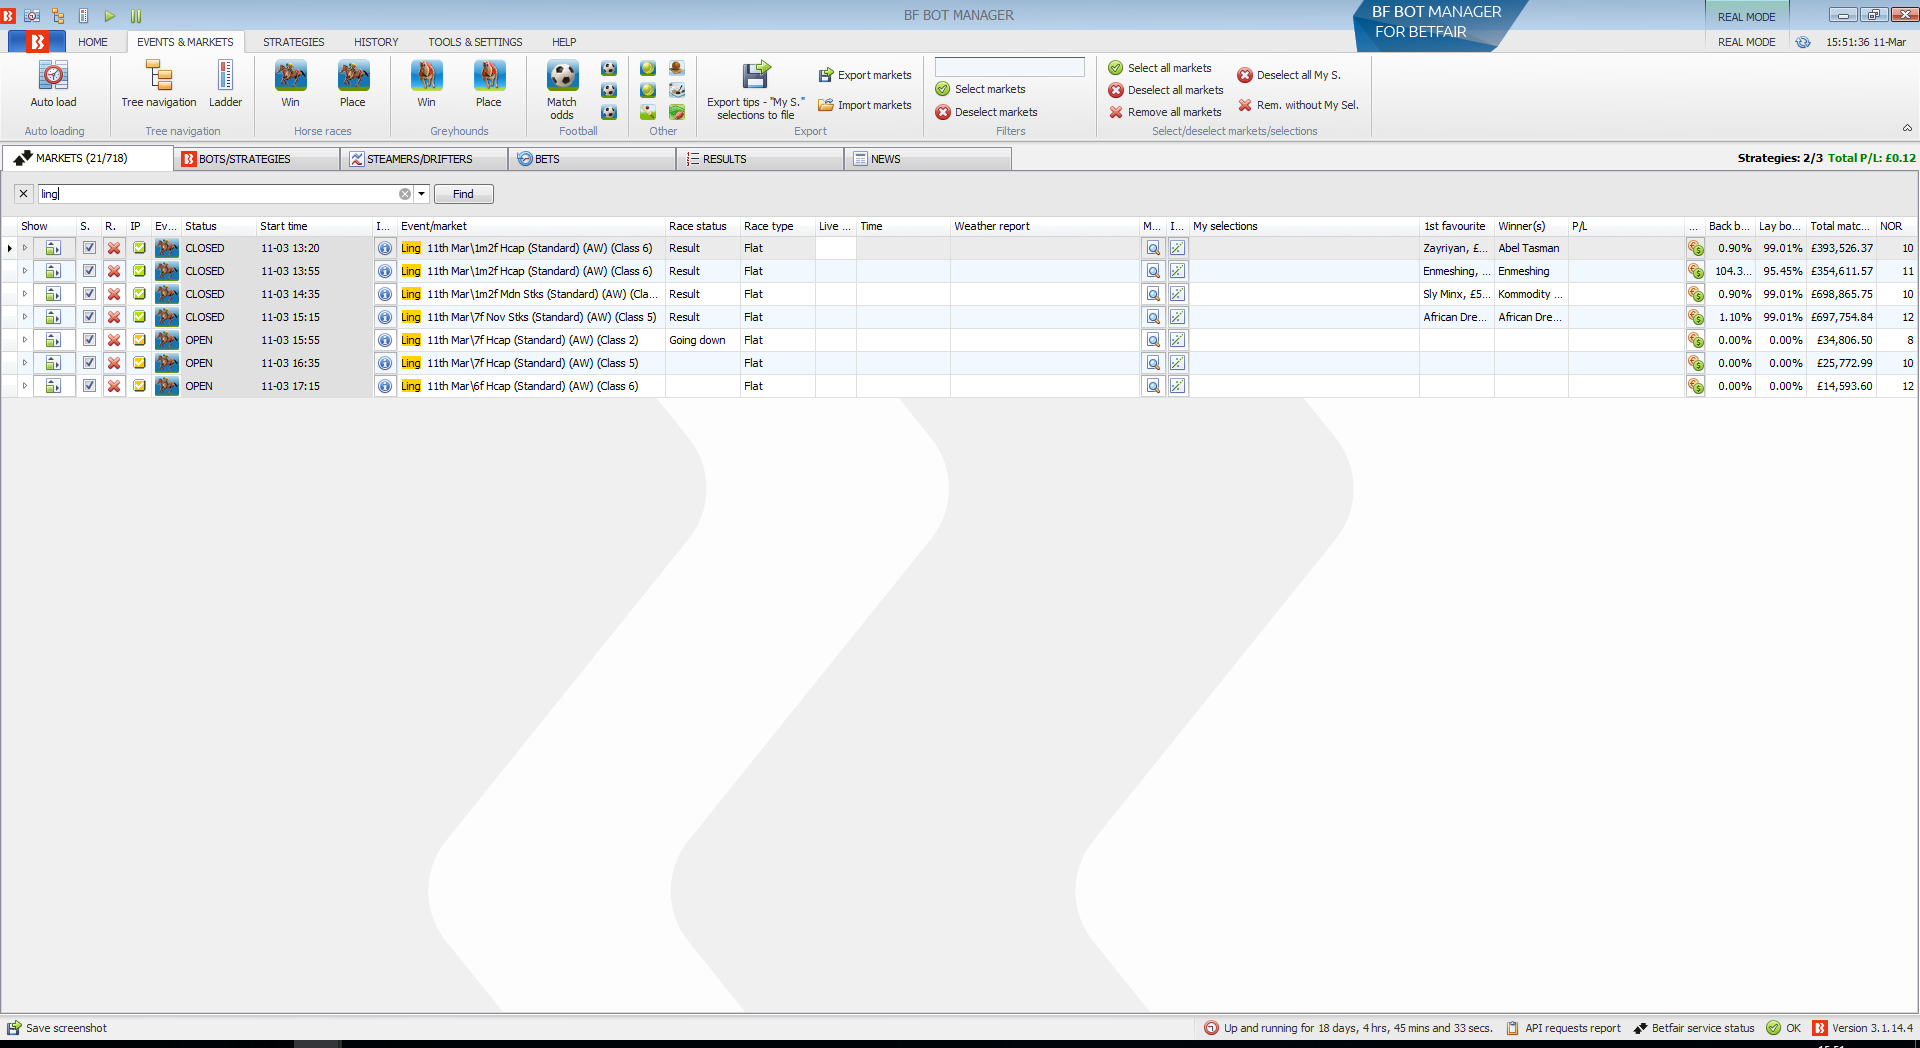
Task: Open Tree navigation
Action: (x=159, y=84)
